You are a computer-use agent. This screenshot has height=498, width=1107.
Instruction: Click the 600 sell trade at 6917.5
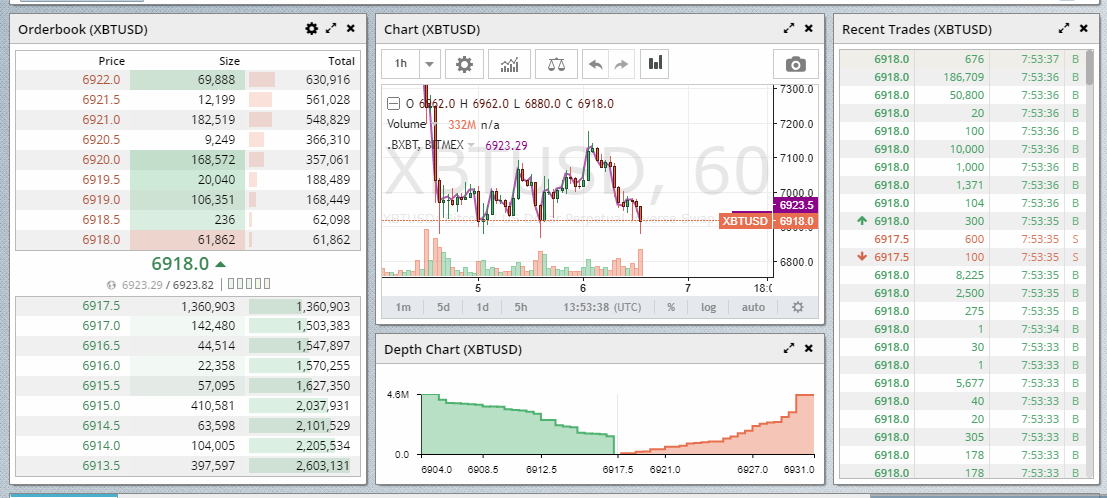963,239
